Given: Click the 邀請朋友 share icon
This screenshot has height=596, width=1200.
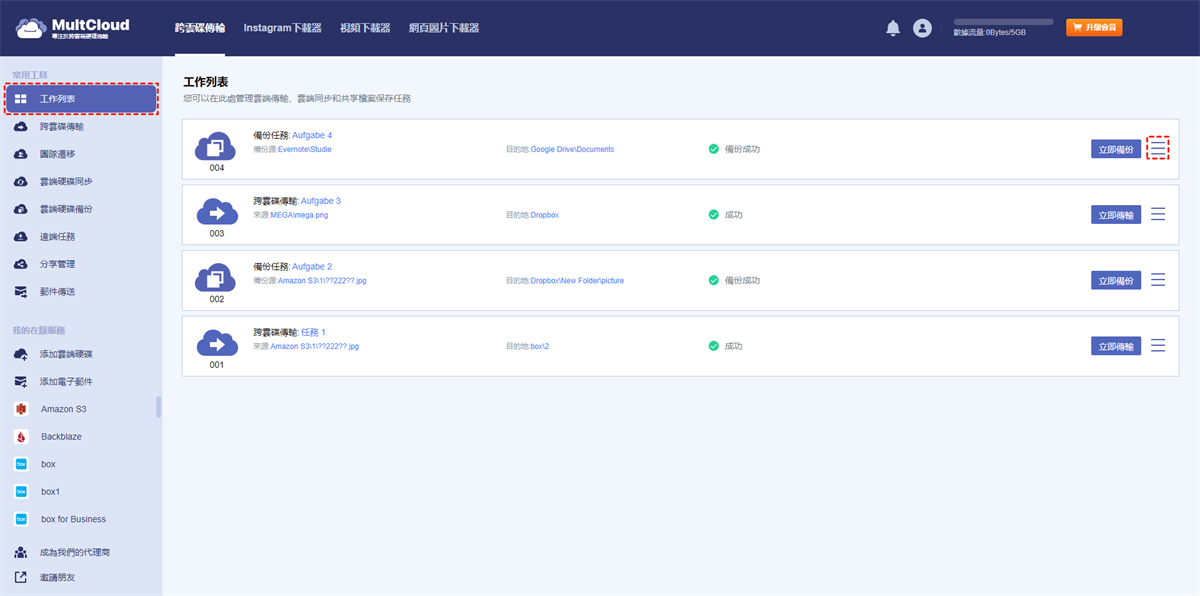Looking at the screenshot, I should pos(21,577).
